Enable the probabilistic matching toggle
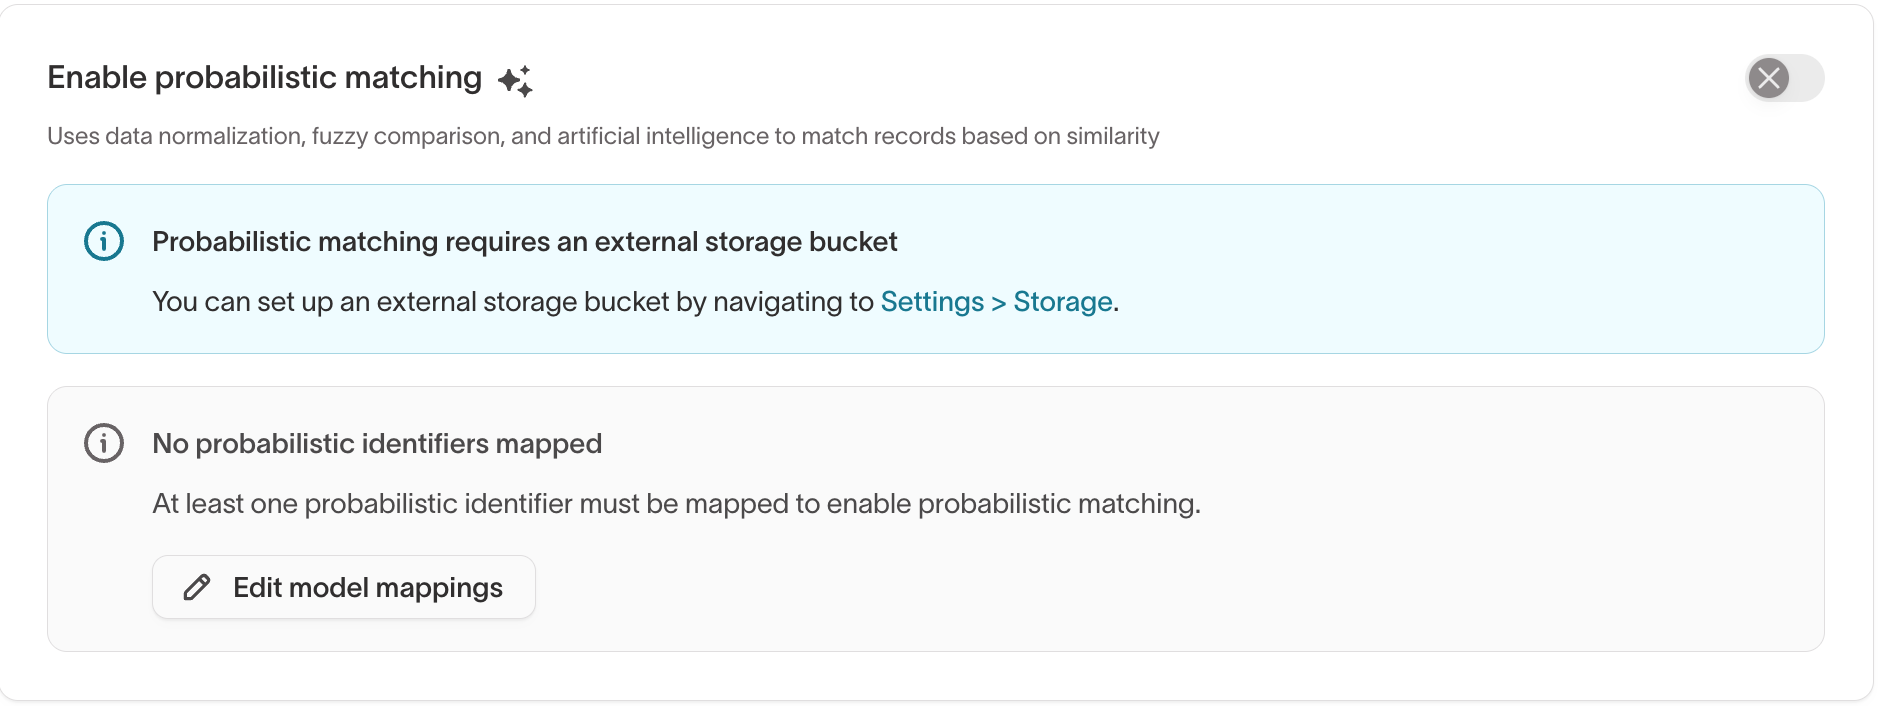This screenshot has height=706, width=1878. click(x=1785, y=78)
